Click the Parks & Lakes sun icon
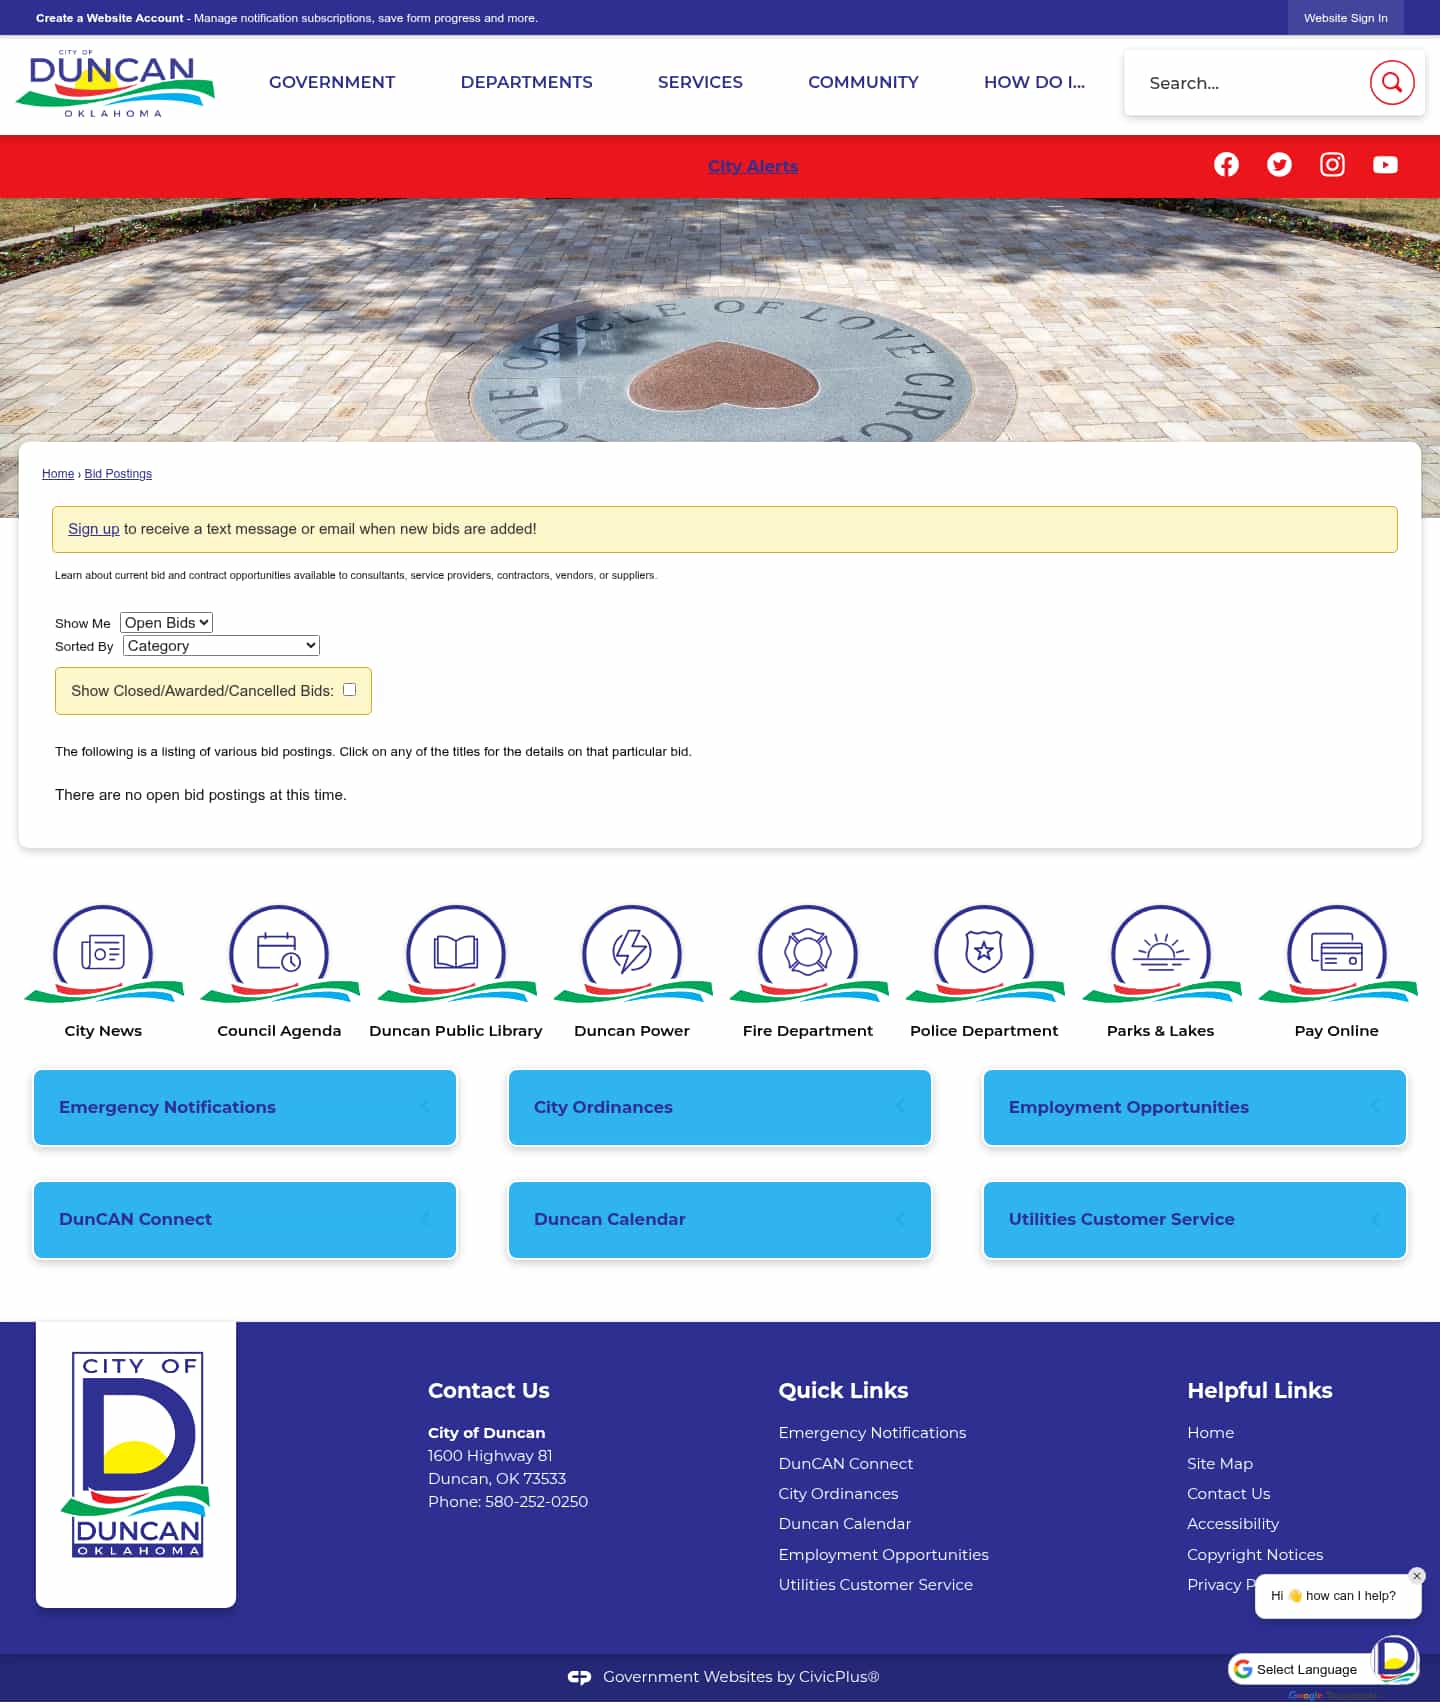This screenshot has height=1705, width=1440. tap(1161, 953)
